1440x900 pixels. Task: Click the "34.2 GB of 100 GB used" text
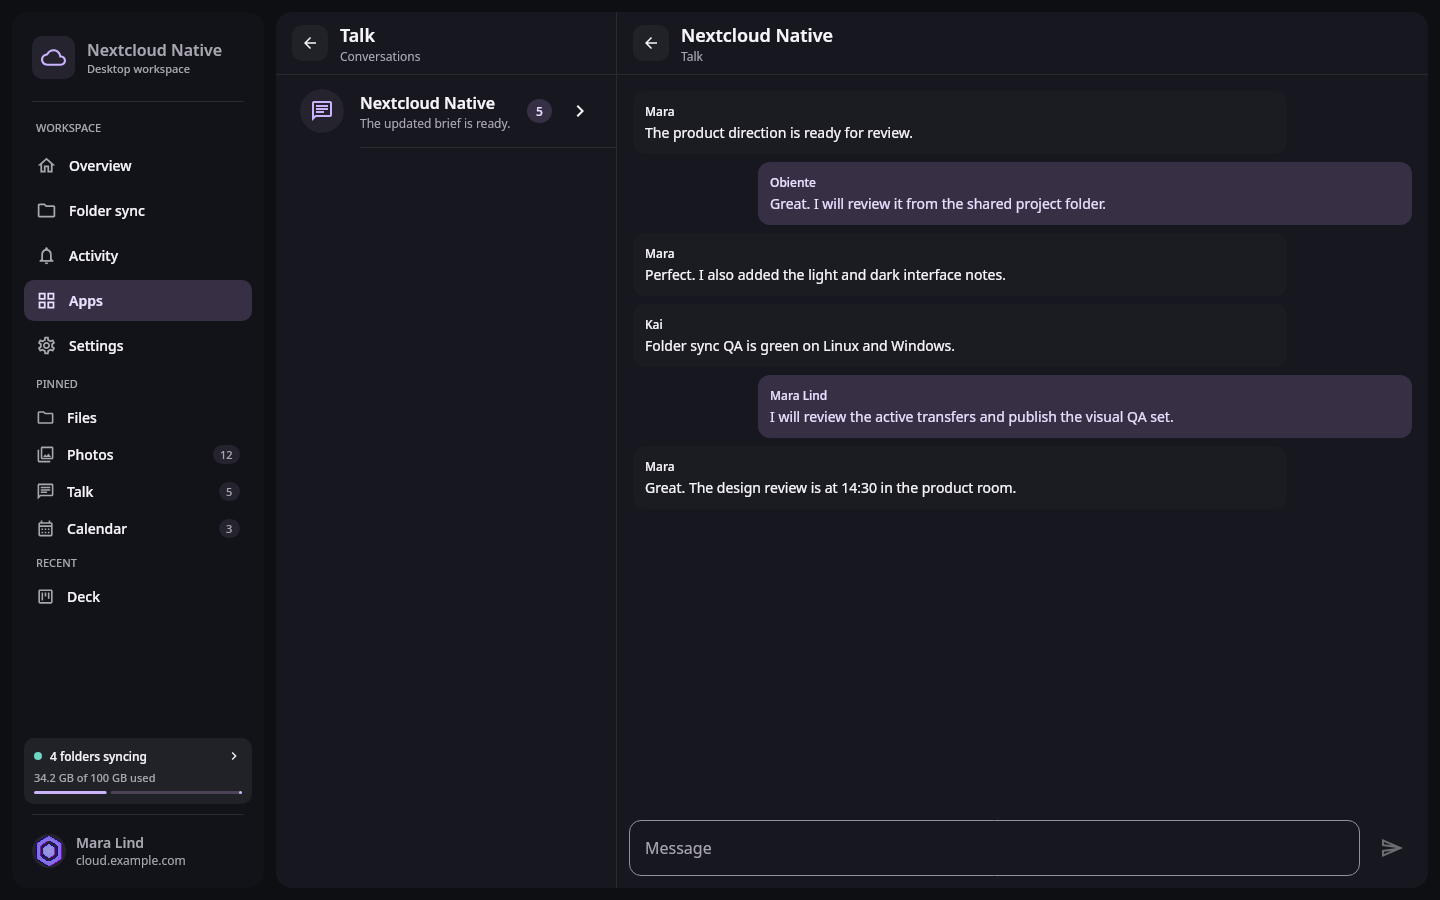pos(95,778)
